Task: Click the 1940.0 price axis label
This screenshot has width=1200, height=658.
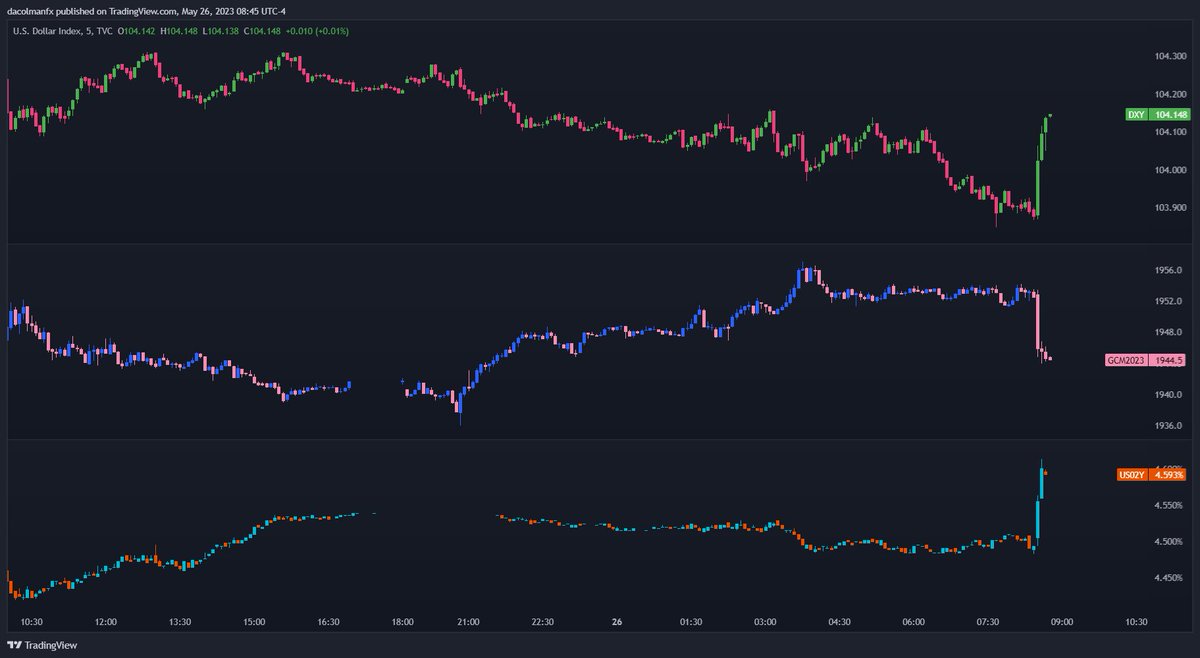Action: pyautogui.click(x=1169, y=394)
